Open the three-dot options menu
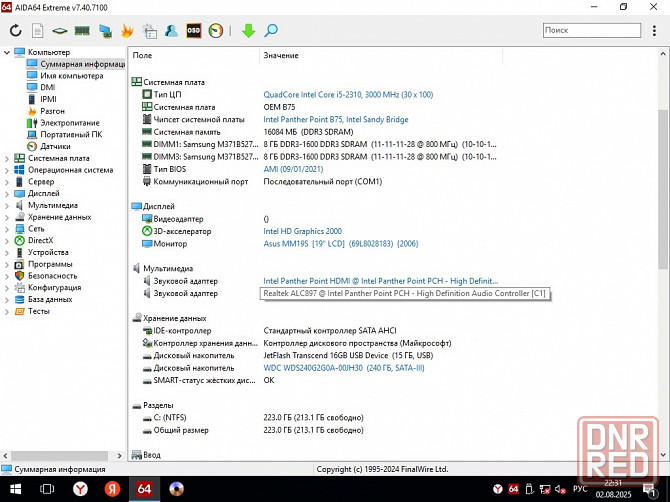The width and height of the screenshot is (670, 502). 654,30
